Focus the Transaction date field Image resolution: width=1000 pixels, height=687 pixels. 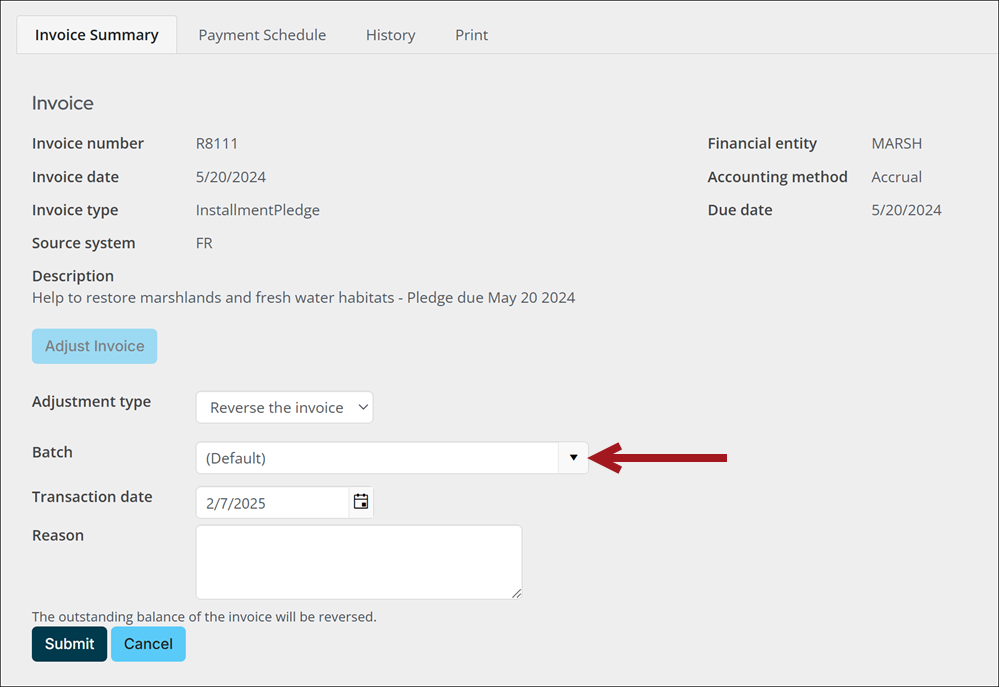coord(272,503)
